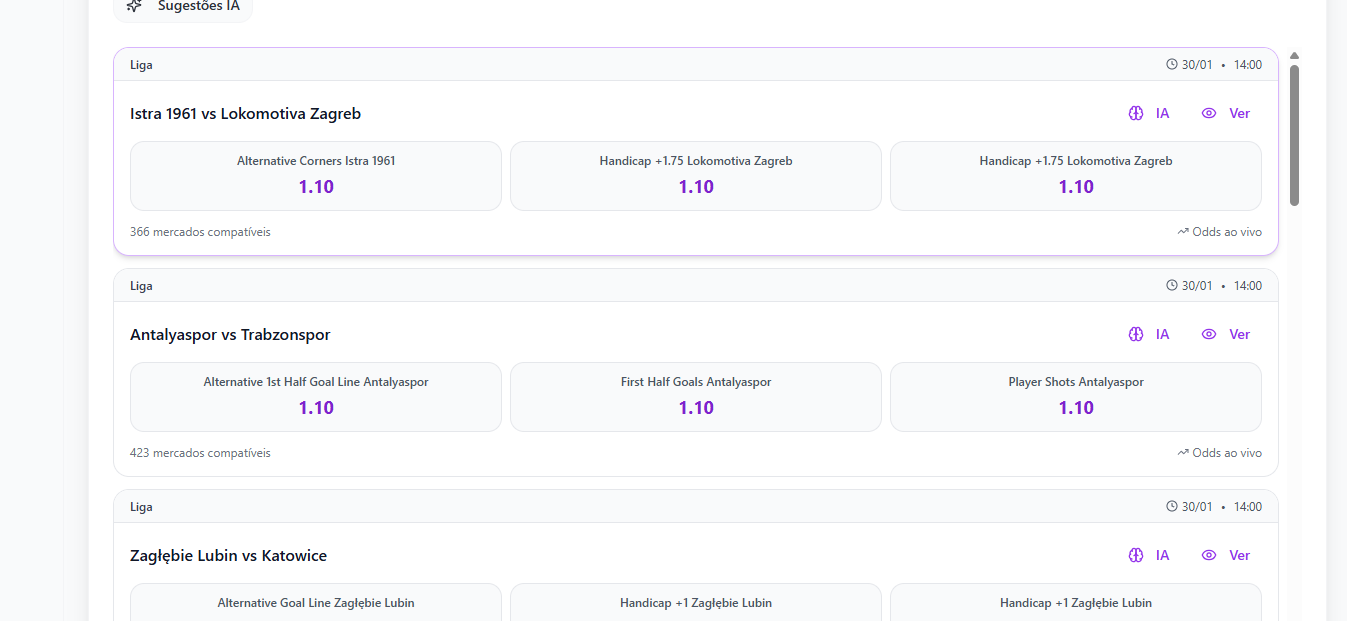Click the clock icon on Istra 1961 card header
The image size is (1347, 621).
point(1170,63)
